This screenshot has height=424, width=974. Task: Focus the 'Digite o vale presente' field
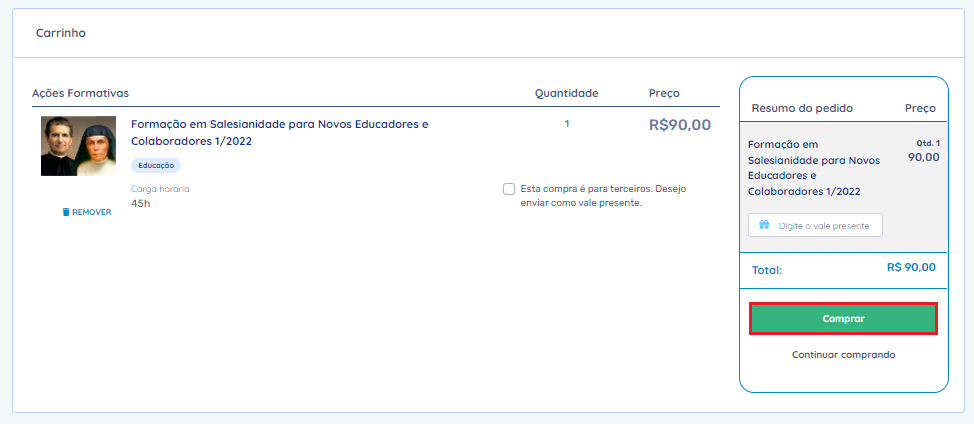pos(824,226)
